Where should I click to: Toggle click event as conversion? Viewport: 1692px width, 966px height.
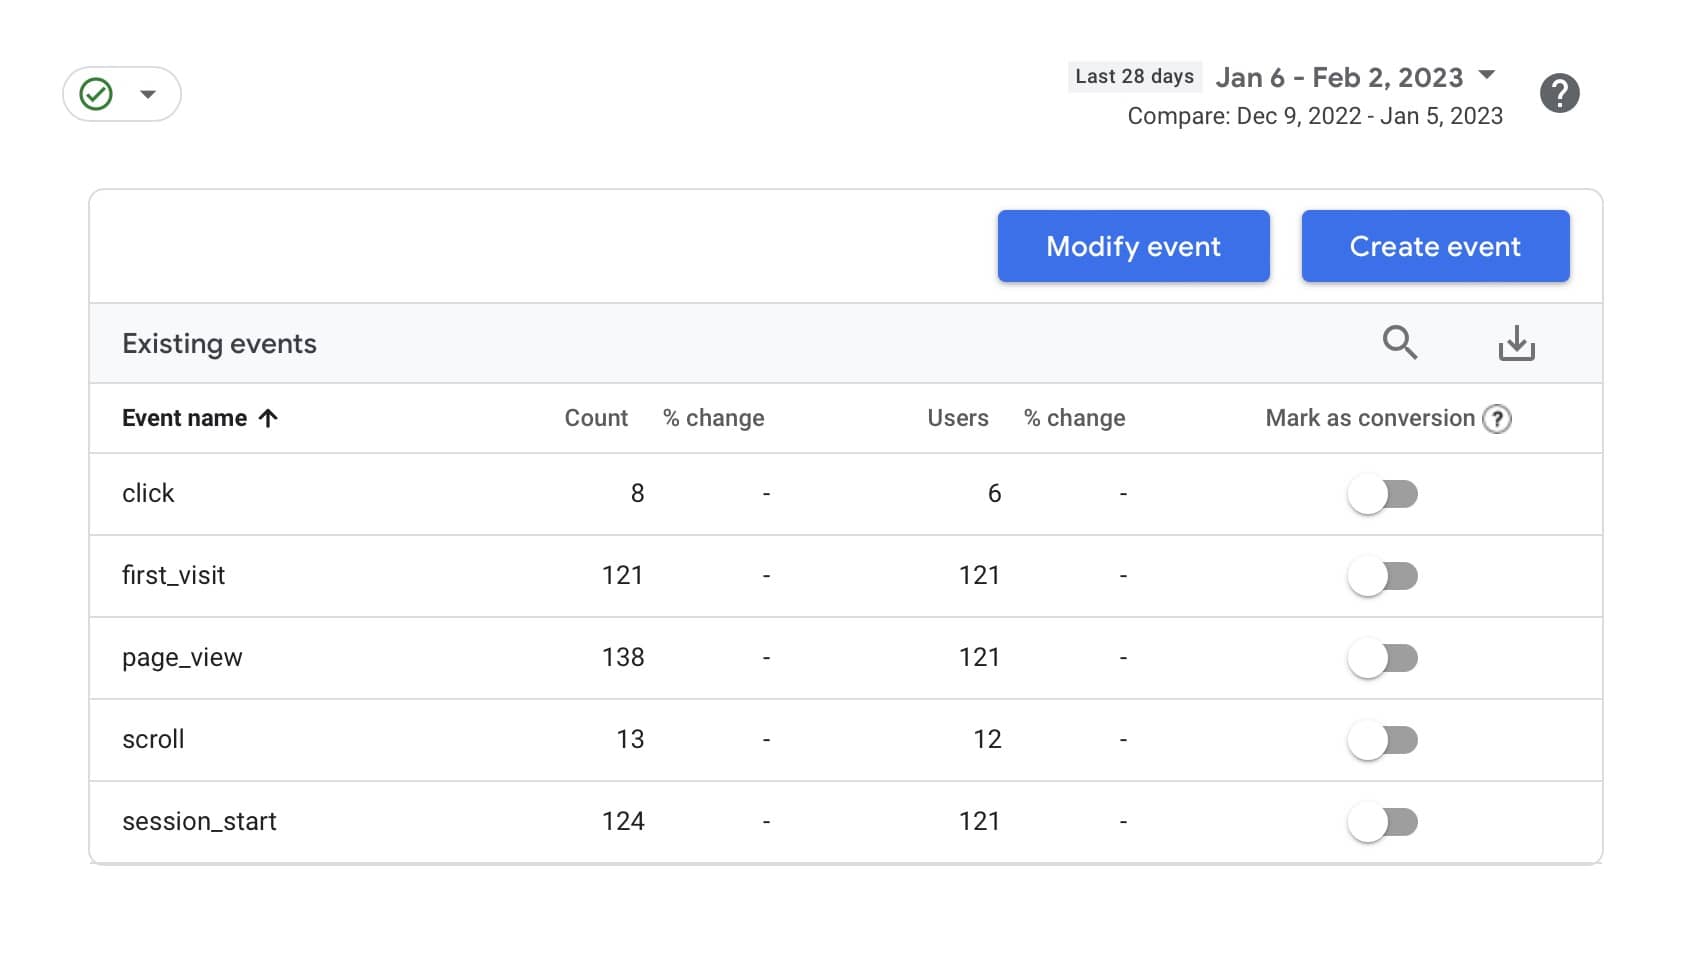1383,494
